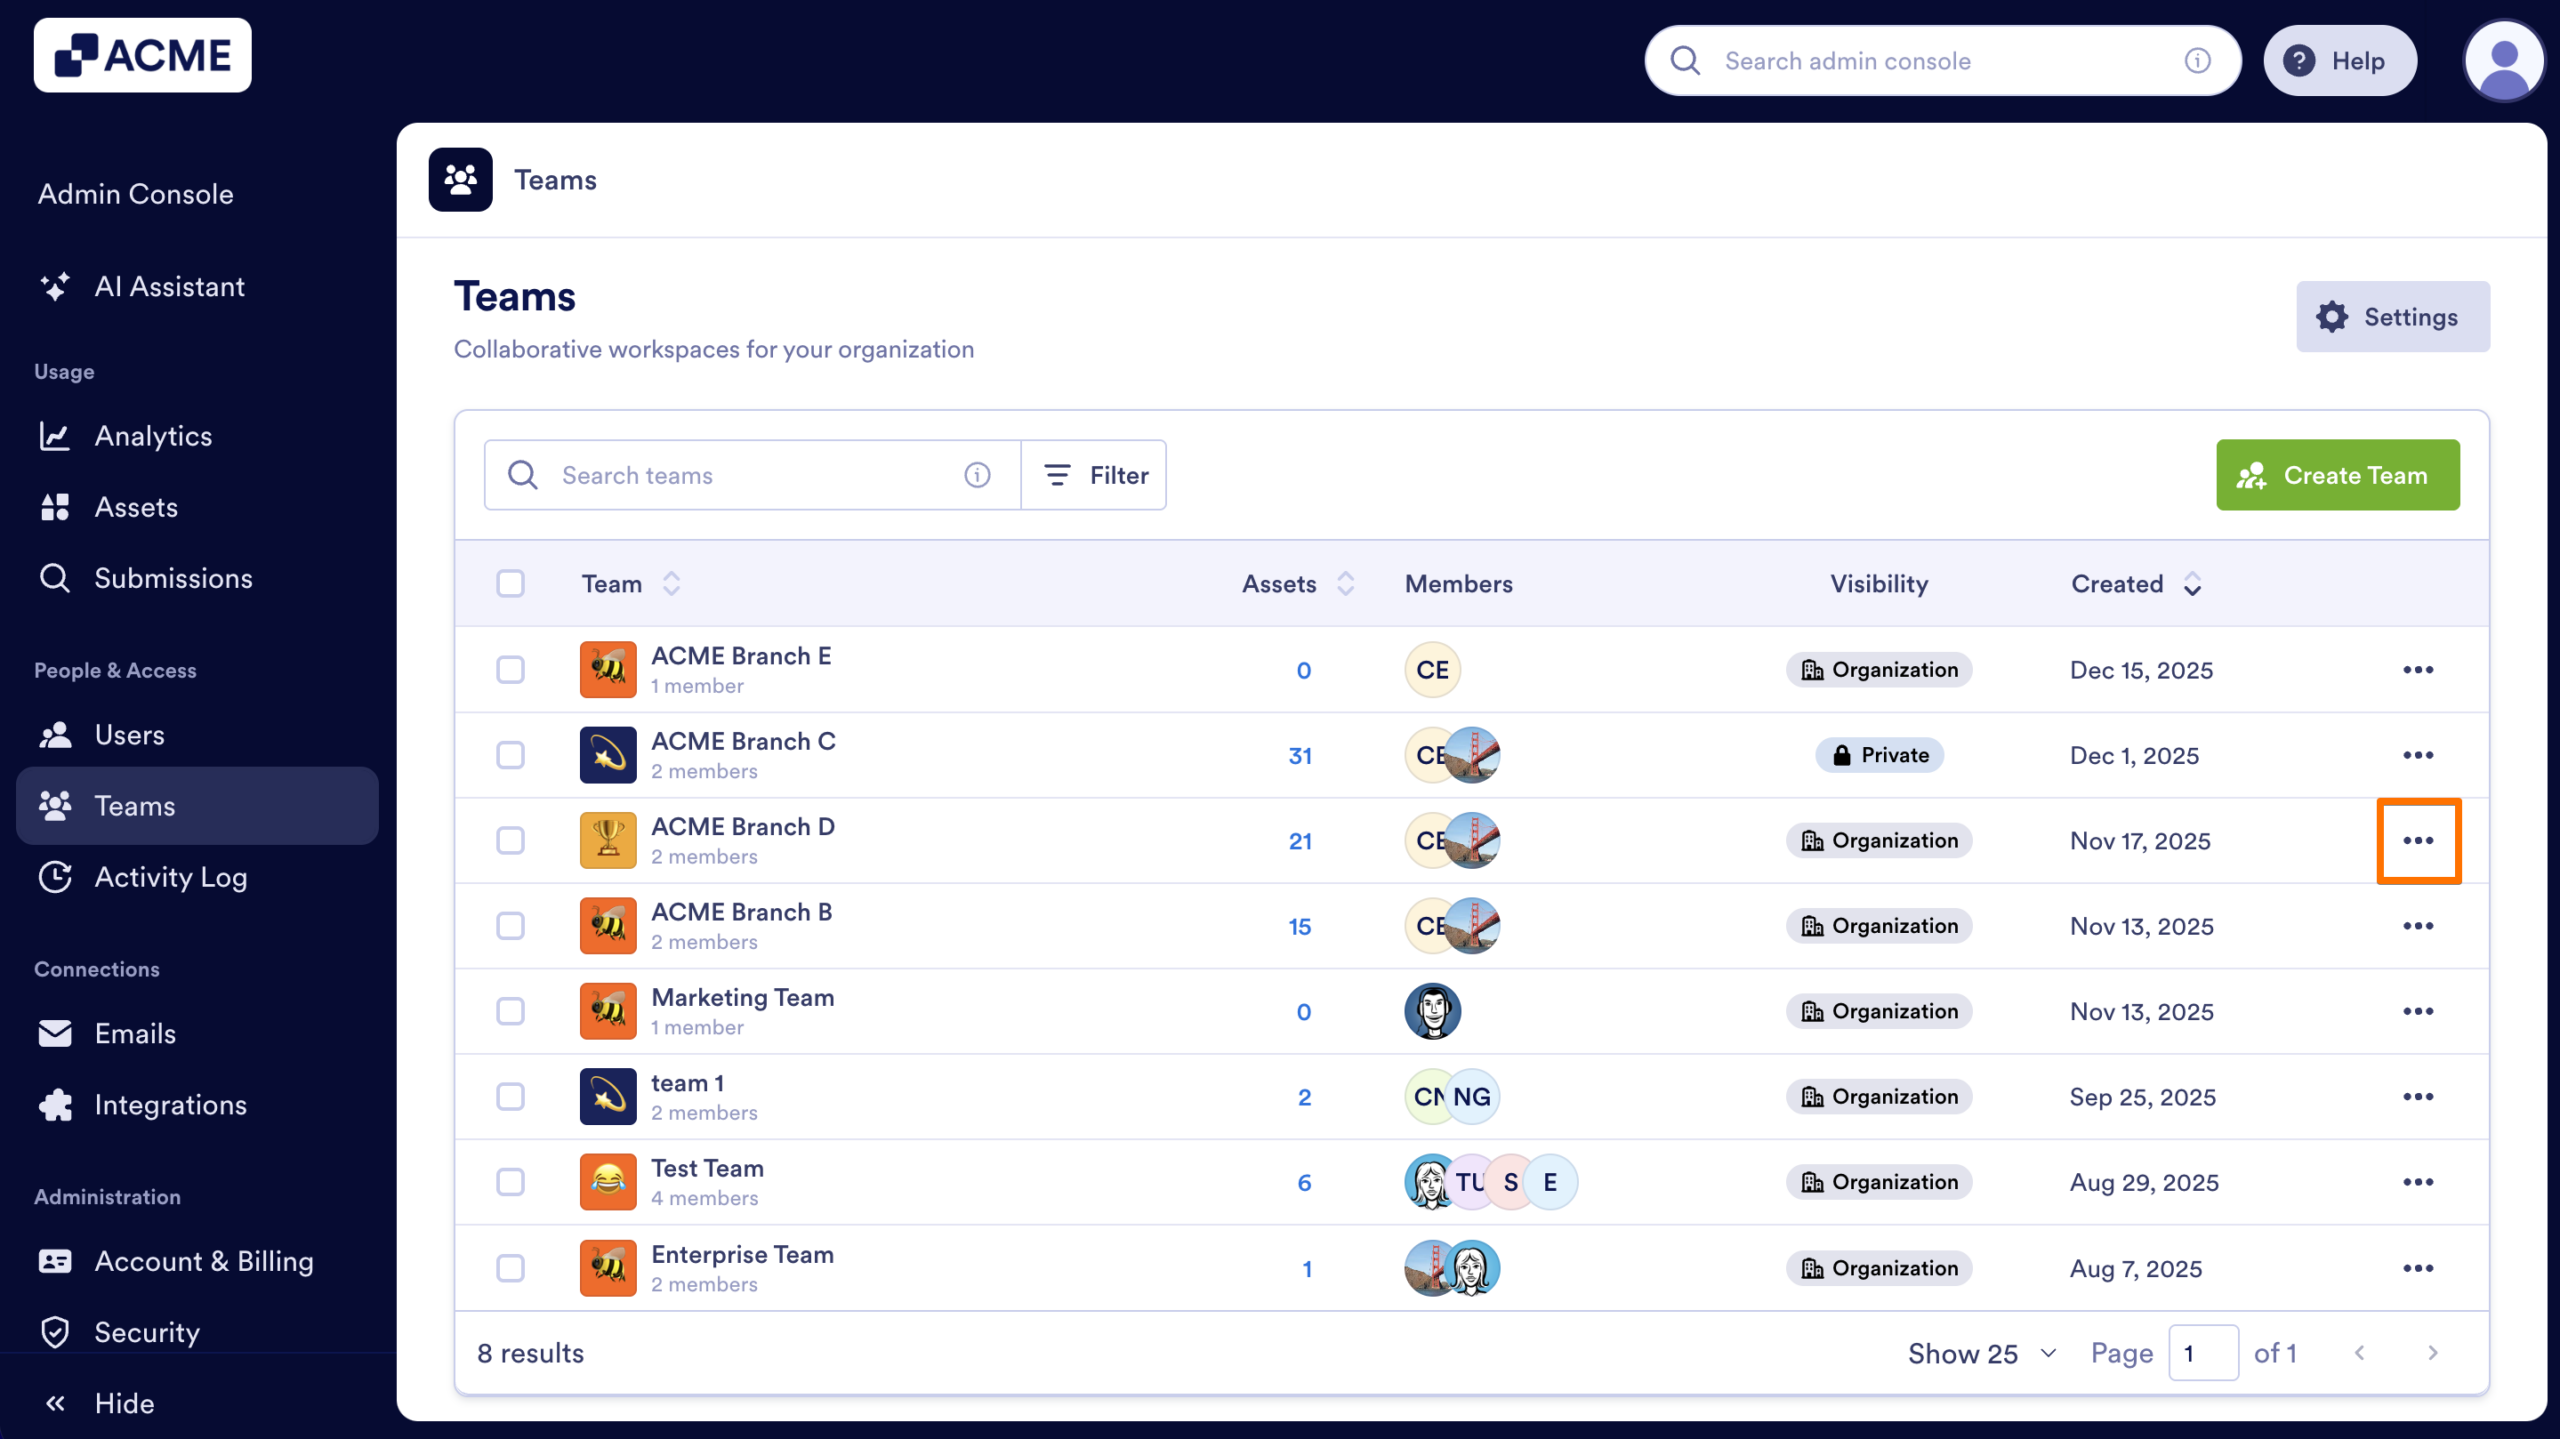Viewport: 2560px width, 1439px height.
Task: Open the Show 25 page size dropdown
Action: coord(1981,1352)
